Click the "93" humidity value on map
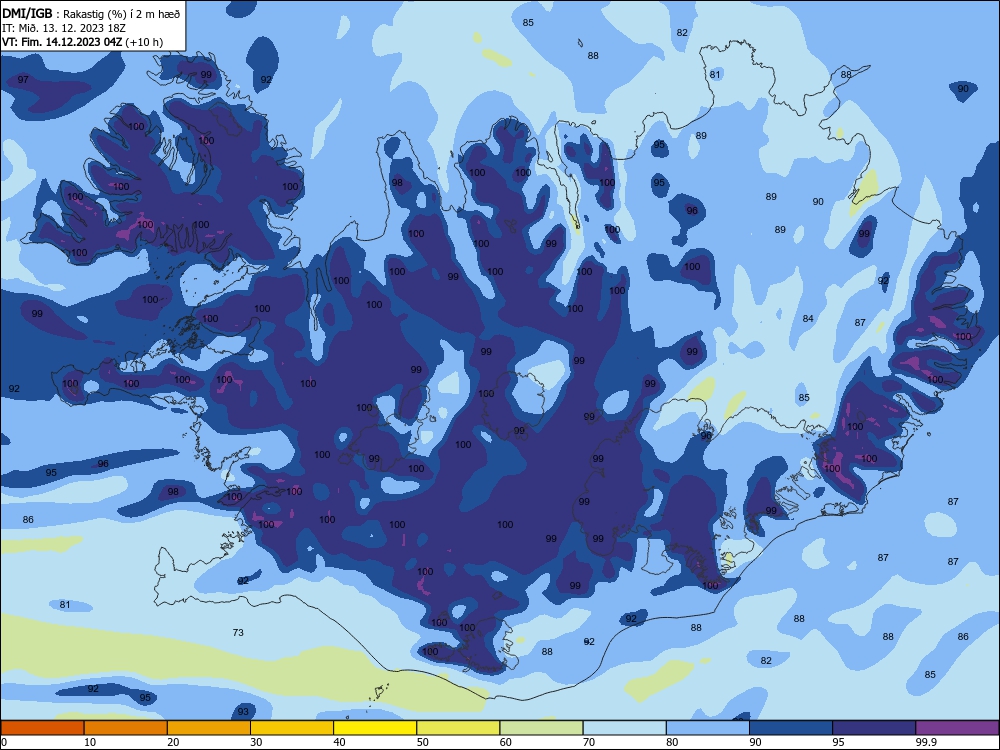The image size is (1000, 750). 243,712
